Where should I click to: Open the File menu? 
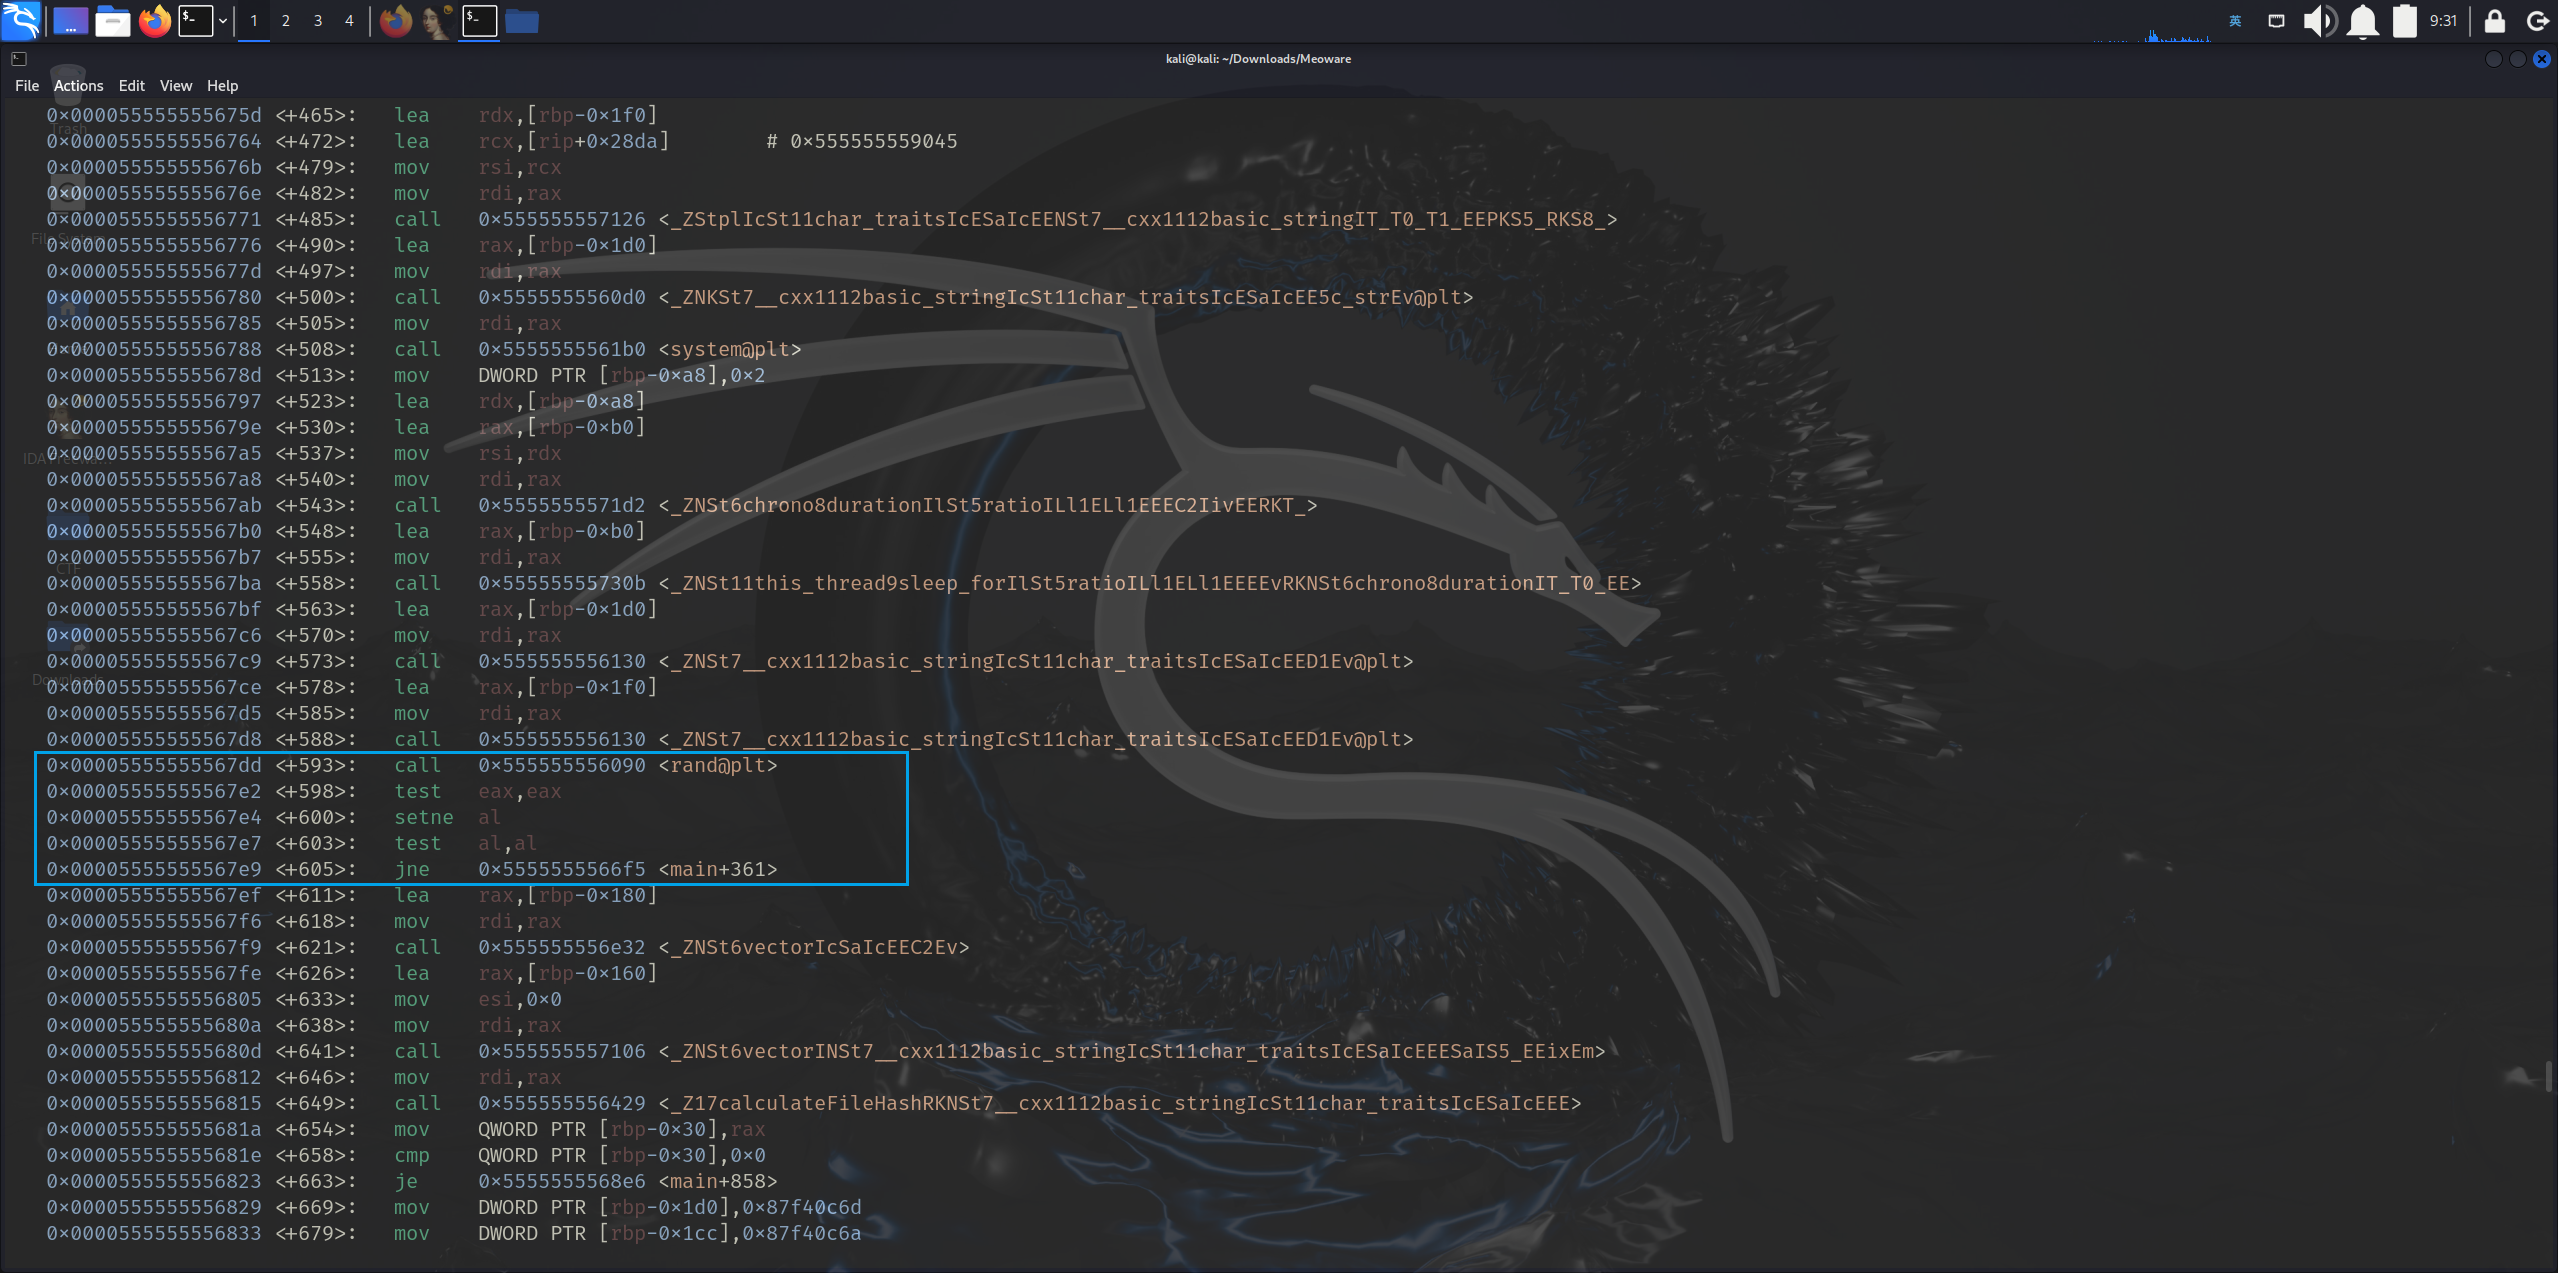[x=27, y=85]
